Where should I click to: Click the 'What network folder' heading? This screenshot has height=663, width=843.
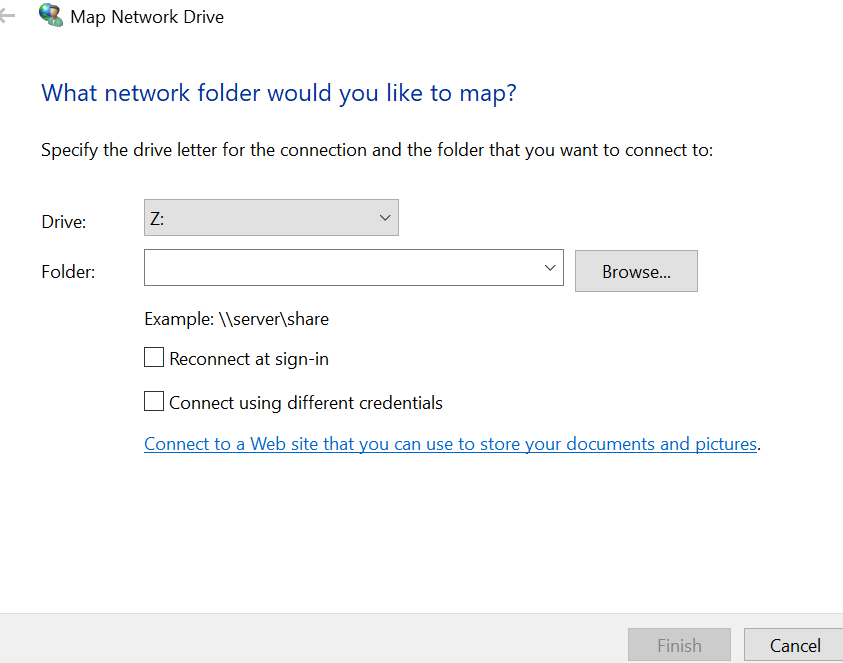tap(279, 93)
